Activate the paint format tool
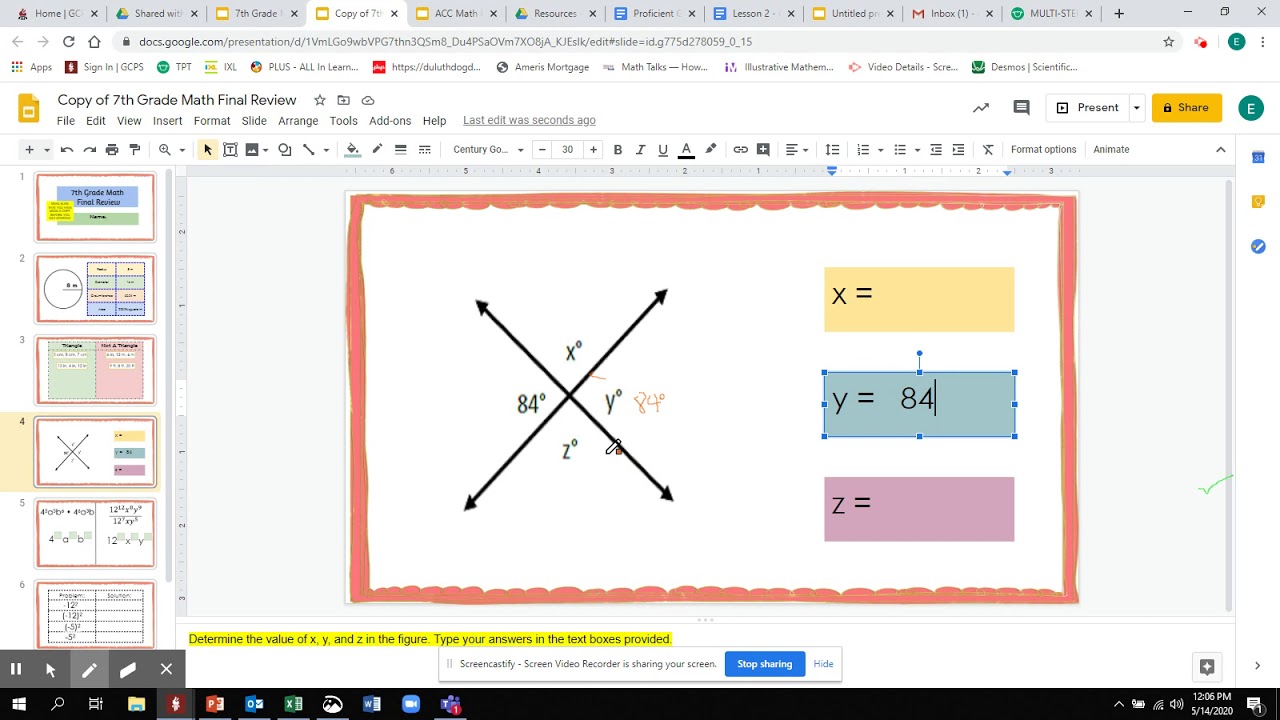The image size is (1280, 720). [134, 150]
